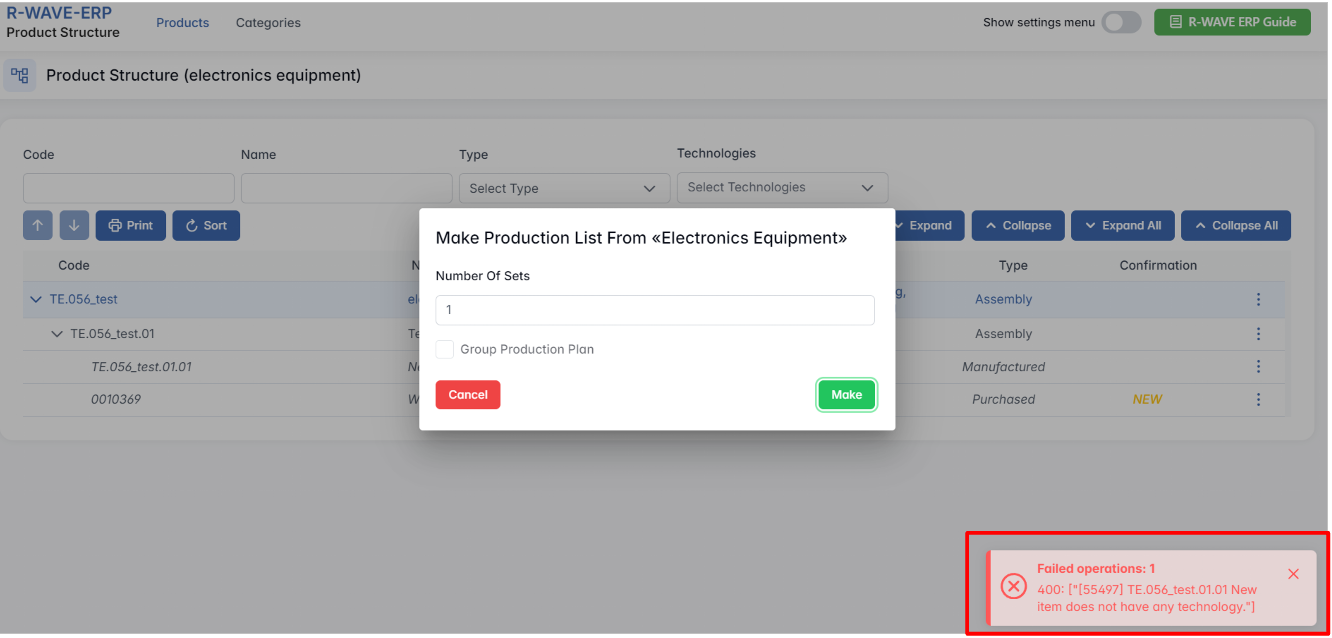Open the R-WAVE ERP Guide
This screenshot has height=638, width=1332.
pos(1231,22)
